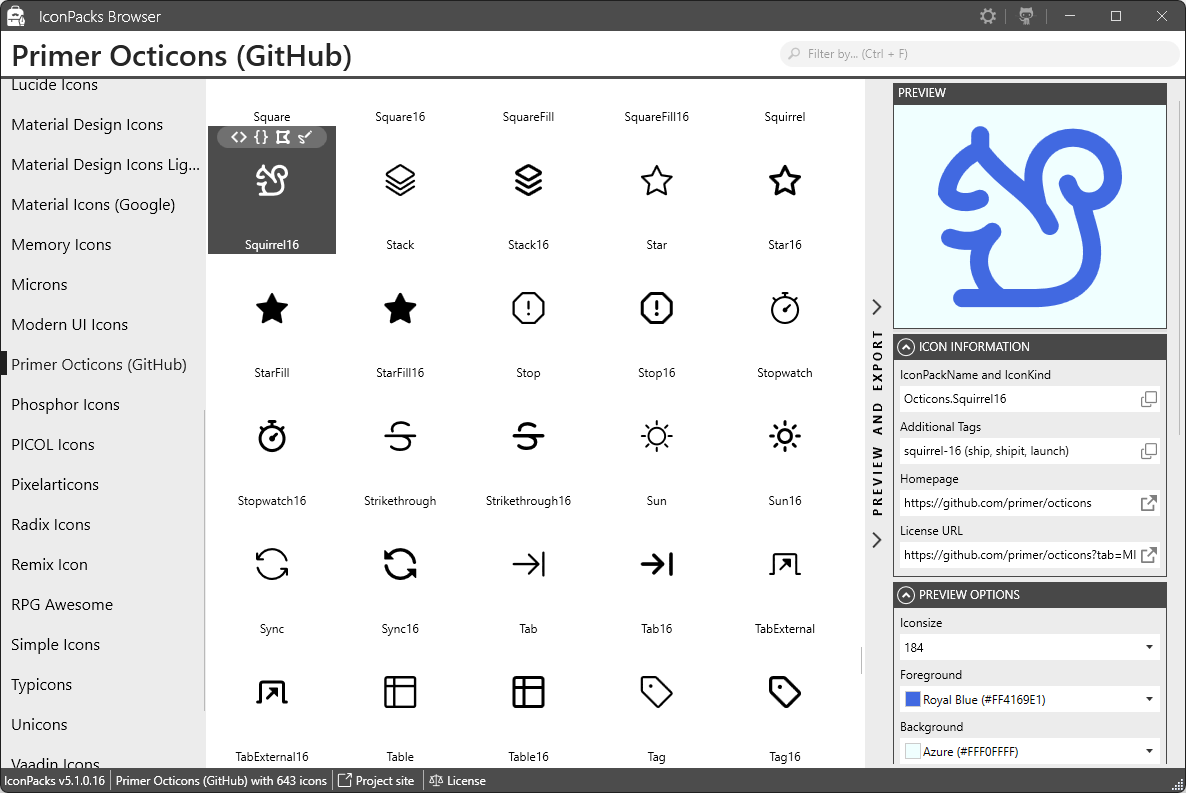Collapse the Preview Options section
The height and width of the screenshot is (793, 1186).
(x=906, y=595)
